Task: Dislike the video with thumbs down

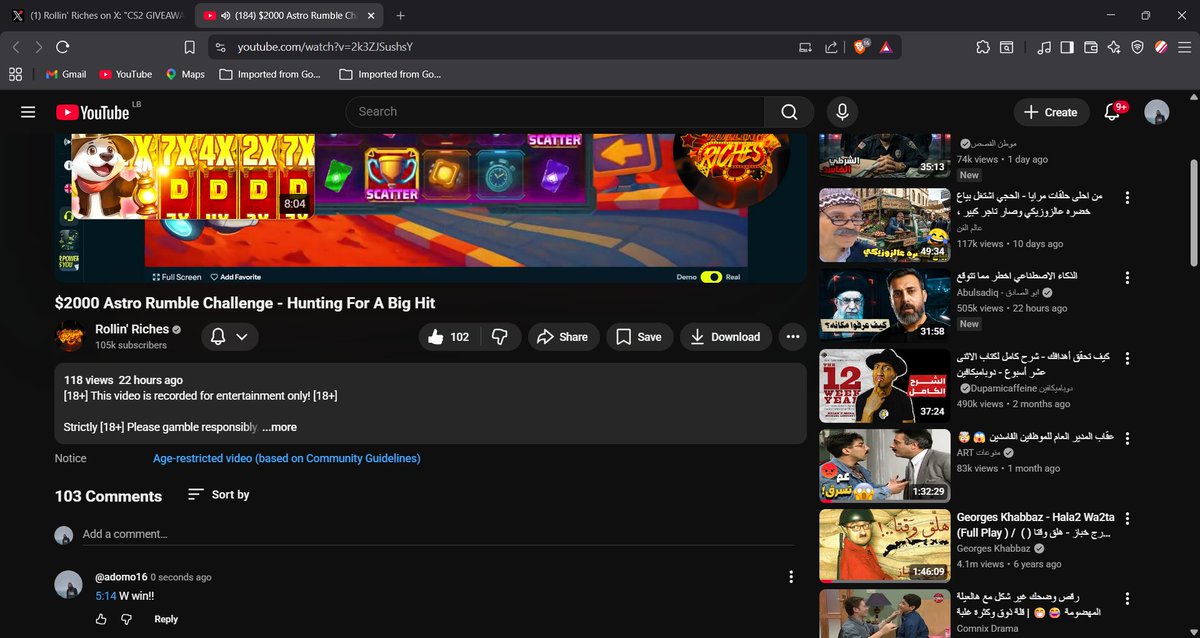Action: 500,337
